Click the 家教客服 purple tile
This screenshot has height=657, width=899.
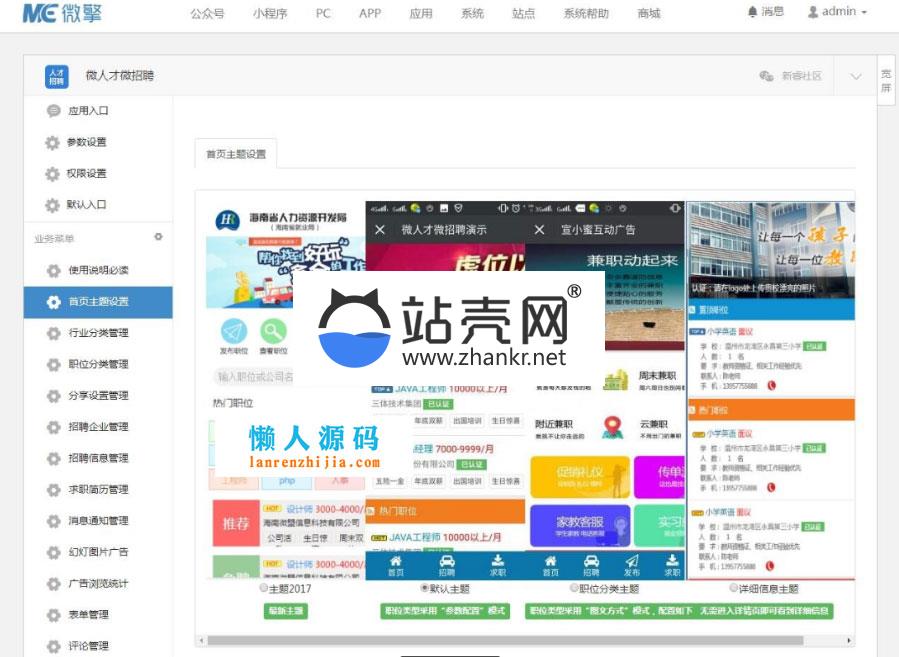580,526
